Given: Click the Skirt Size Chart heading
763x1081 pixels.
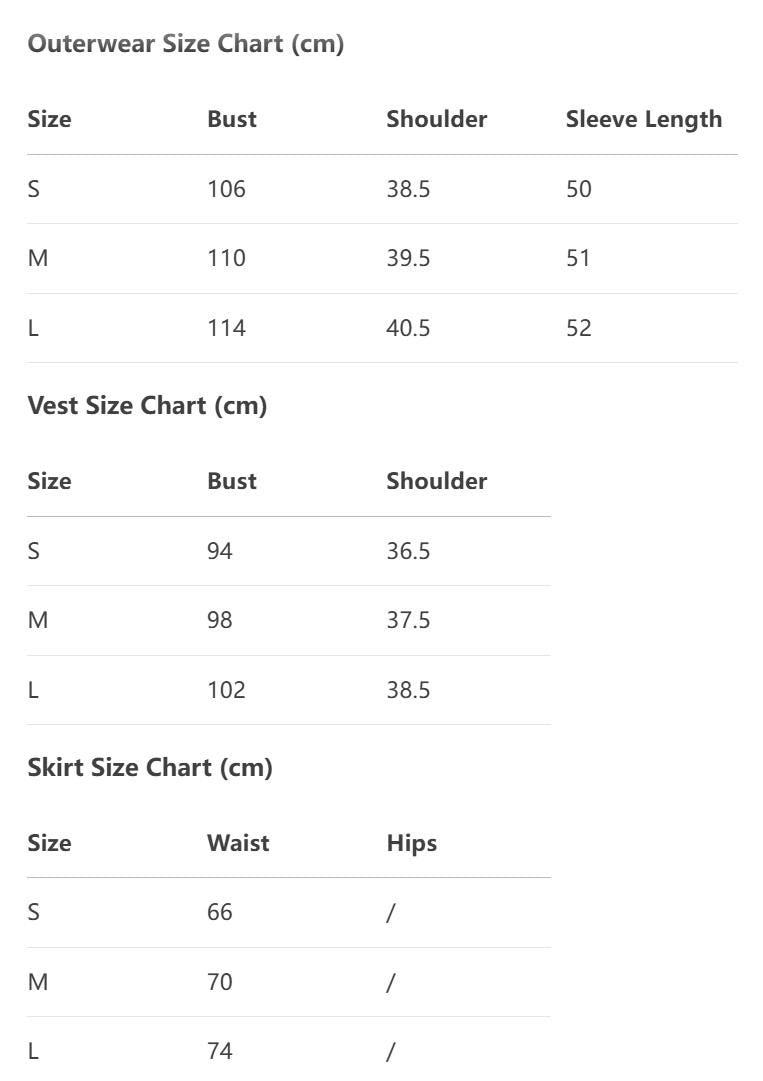Looking at the screenshot, I should pos(150,768).
